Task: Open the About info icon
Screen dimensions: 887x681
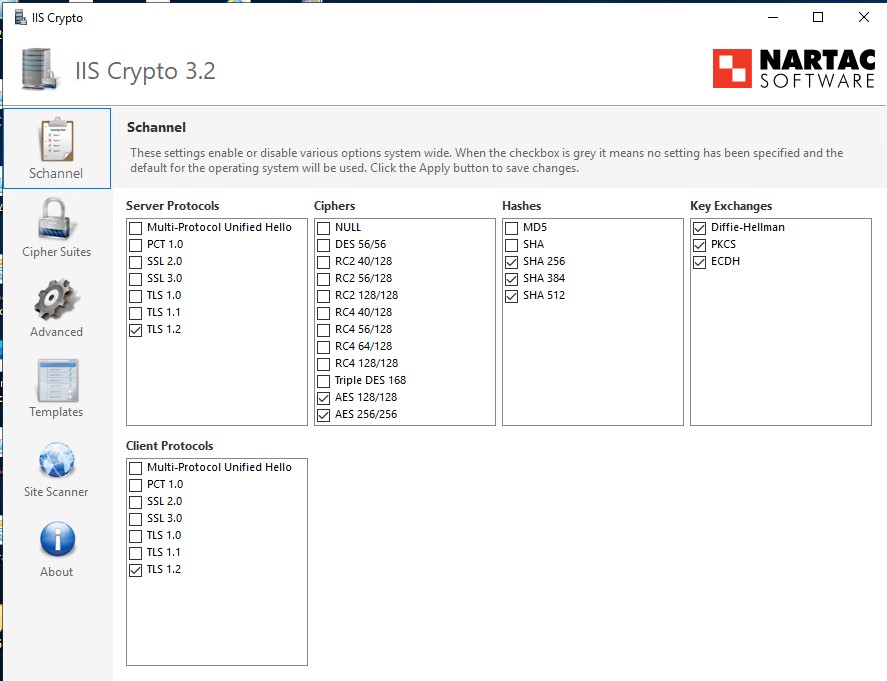Action: click(57, 540)
